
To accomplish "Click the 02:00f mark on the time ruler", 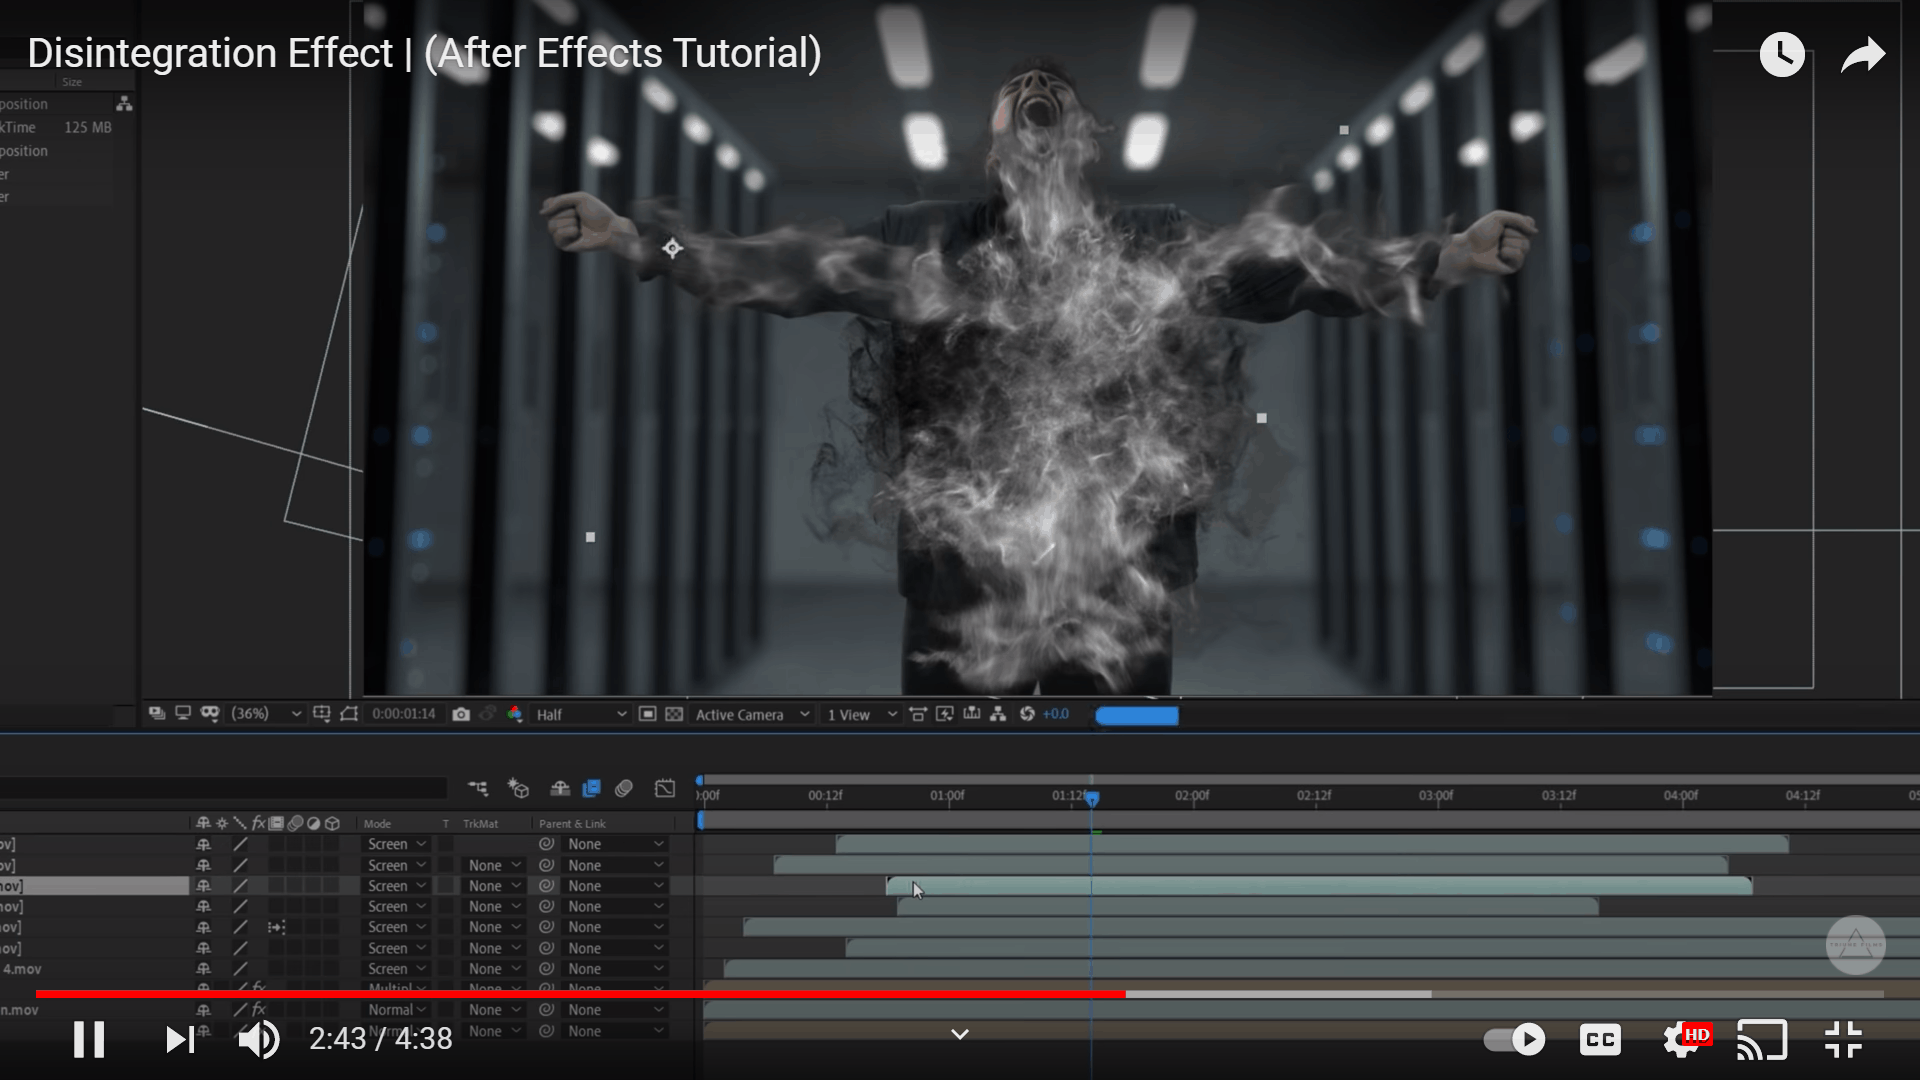I will pyautogui.click(x=1192, y=796).
